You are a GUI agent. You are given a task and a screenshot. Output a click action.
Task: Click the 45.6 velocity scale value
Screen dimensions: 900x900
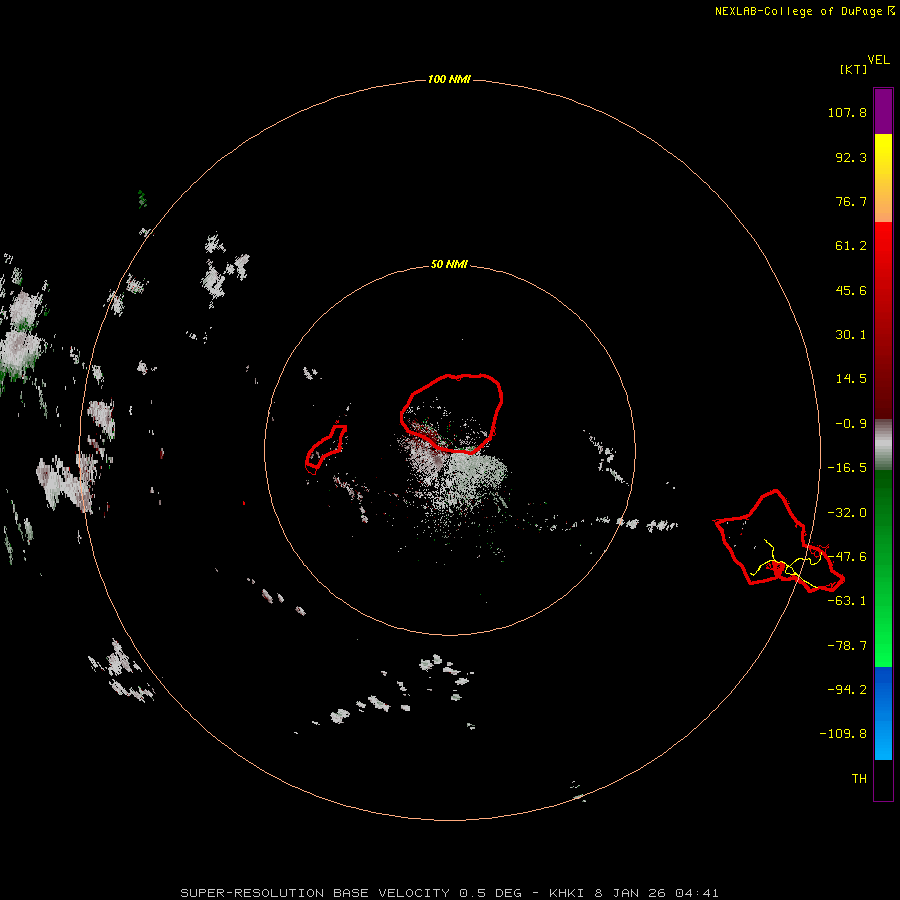(x=851, y=290)
